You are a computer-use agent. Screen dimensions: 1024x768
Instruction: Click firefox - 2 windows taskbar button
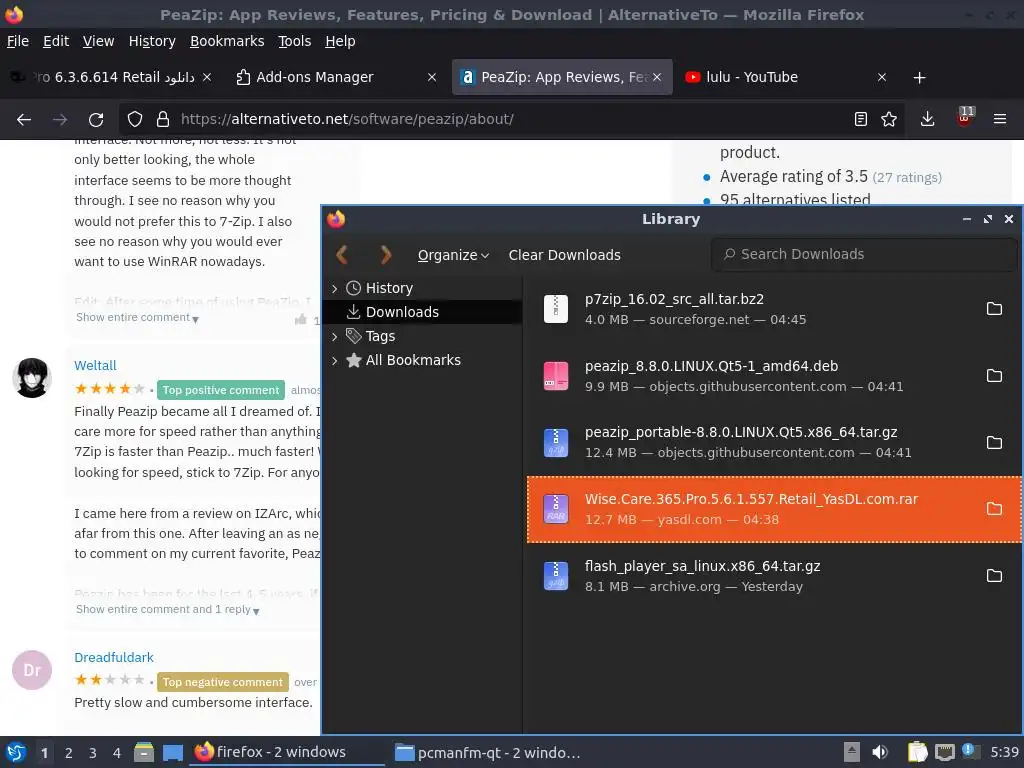287,752
